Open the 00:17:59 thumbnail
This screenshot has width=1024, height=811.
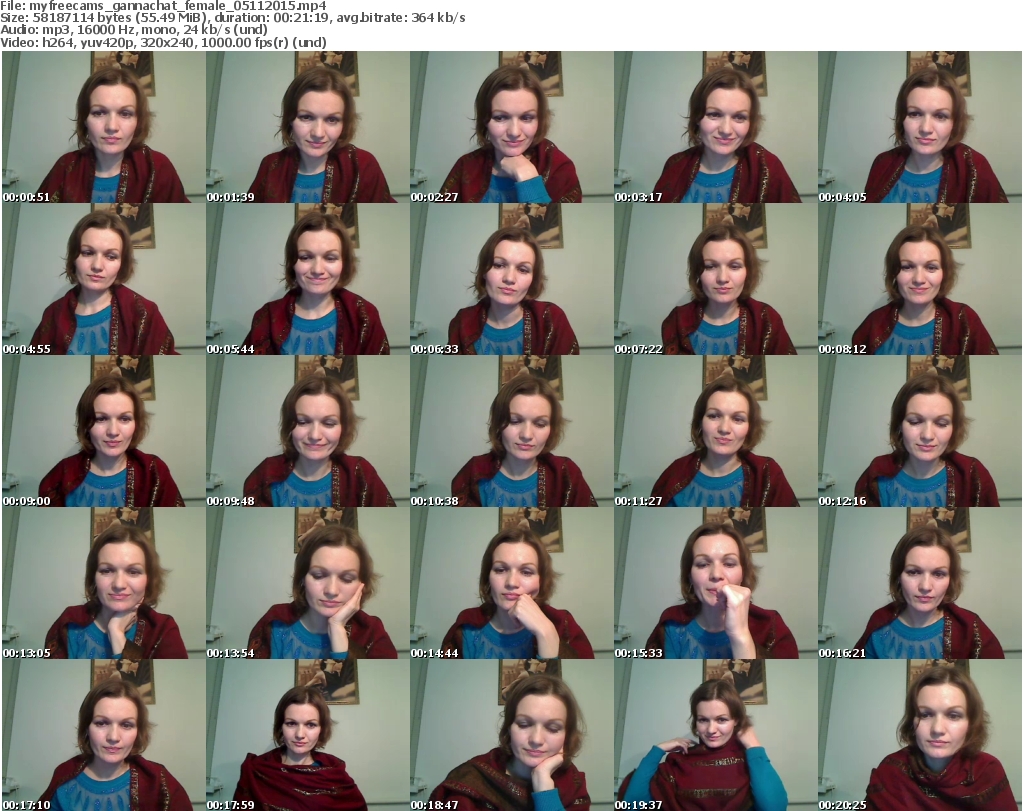307,735
